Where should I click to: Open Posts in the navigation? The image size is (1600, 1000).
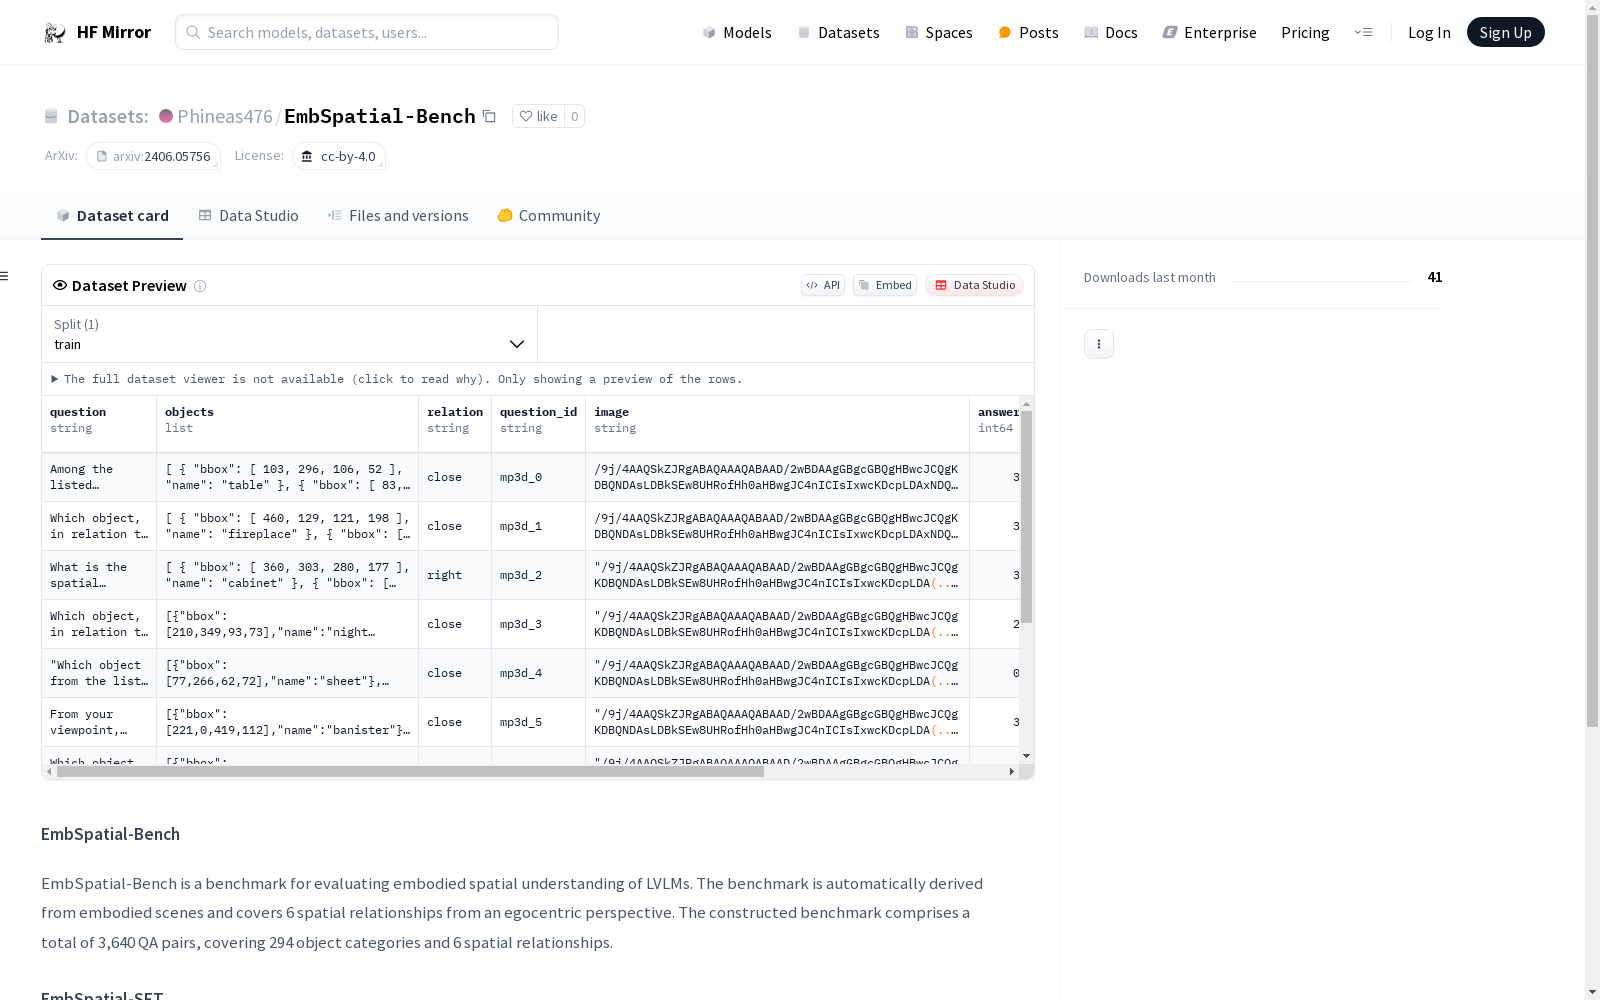click(1028, 32)
